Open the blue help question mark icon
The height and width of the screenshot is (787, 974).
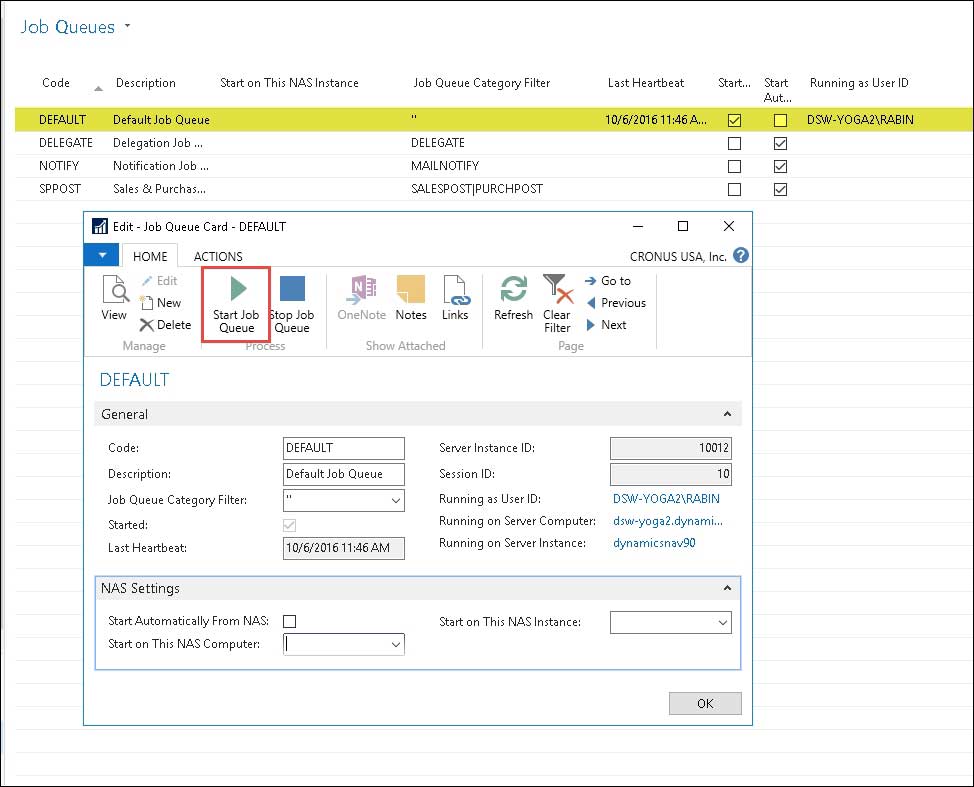tap(740, 256)
